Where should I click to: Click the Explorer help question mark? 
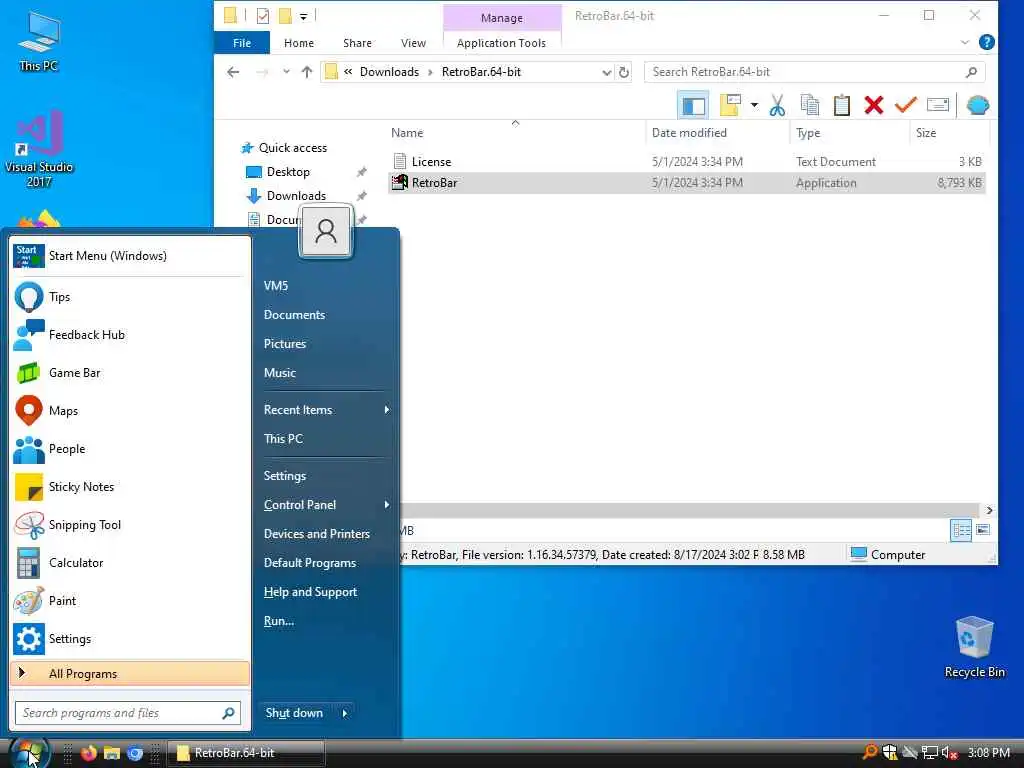(x=986, y=42)
